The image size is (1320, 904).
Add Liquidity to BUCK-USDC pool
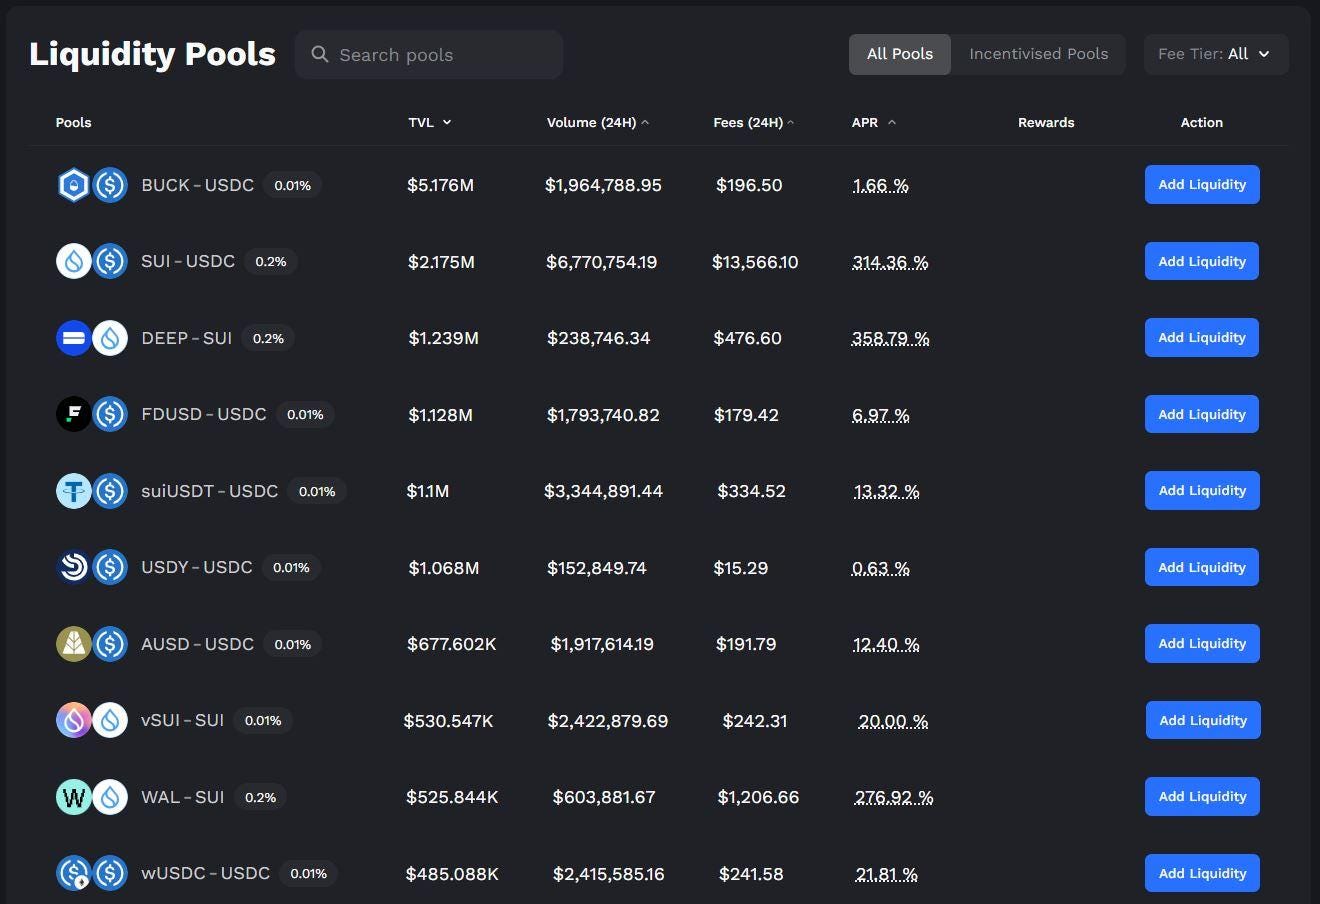coord(1202,185)
